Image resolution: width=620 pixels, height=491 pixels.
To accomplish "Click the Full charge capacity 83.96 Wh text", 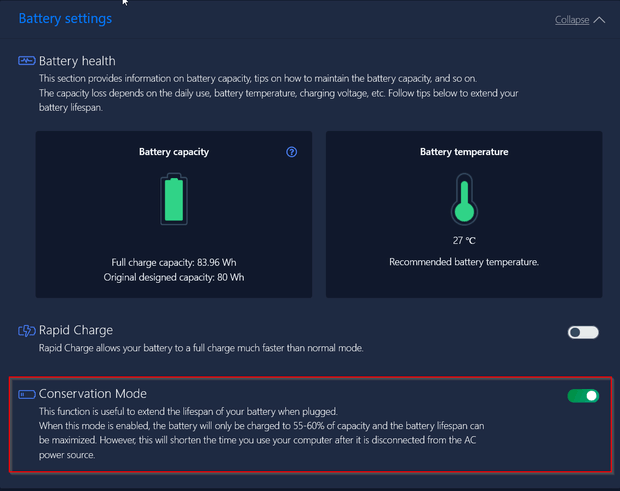I will 174,262.
